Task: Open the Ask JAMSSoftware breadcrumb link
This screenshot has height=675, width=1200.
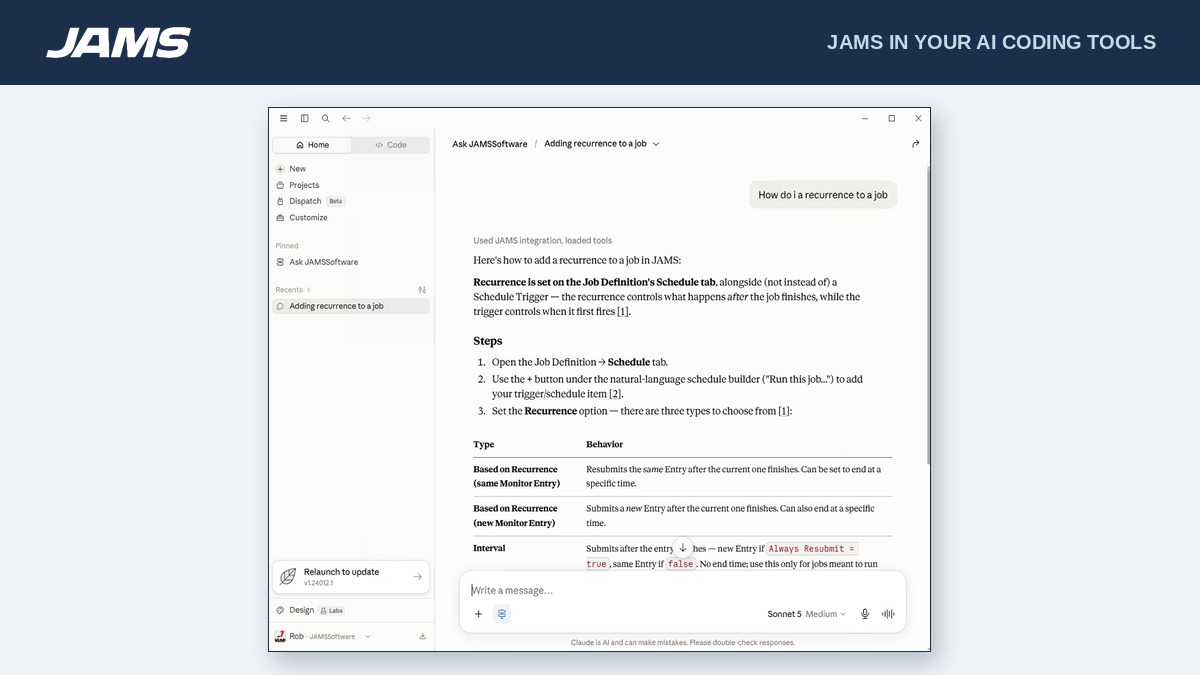Action: (x=490, y=144)
